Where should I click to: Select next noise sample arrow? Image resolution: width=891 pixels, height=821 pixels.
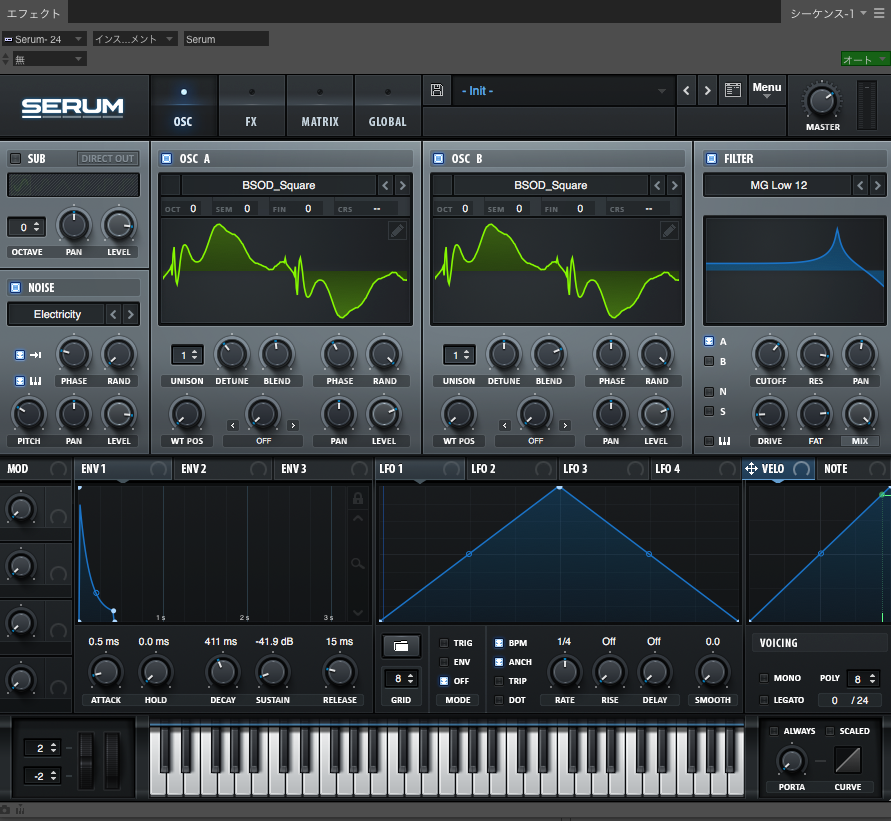(131, 314)
